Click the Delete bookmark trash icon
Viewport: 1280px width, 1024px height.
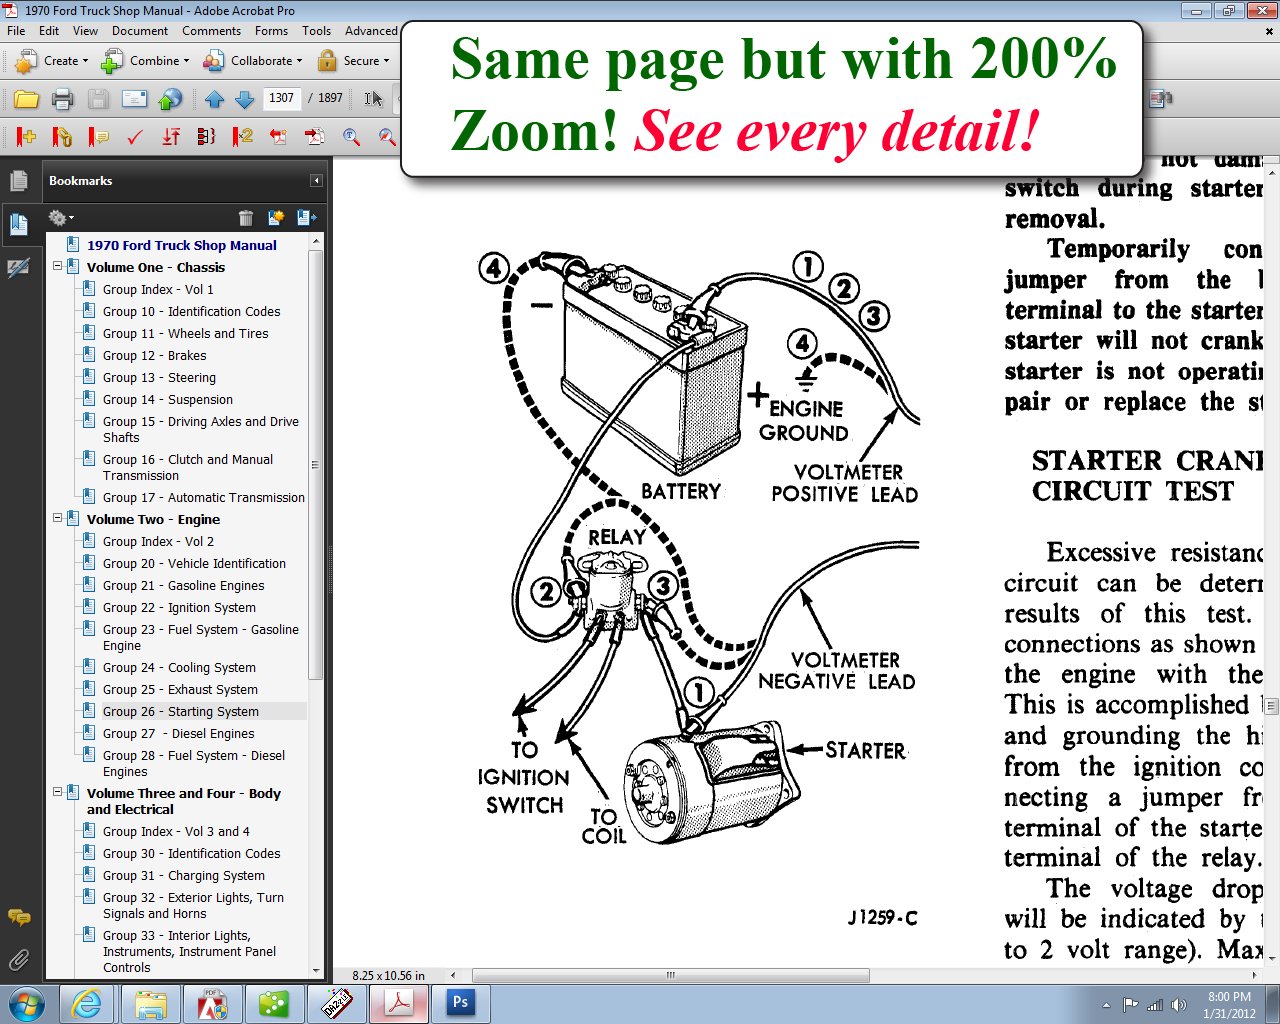coord(246,217)
